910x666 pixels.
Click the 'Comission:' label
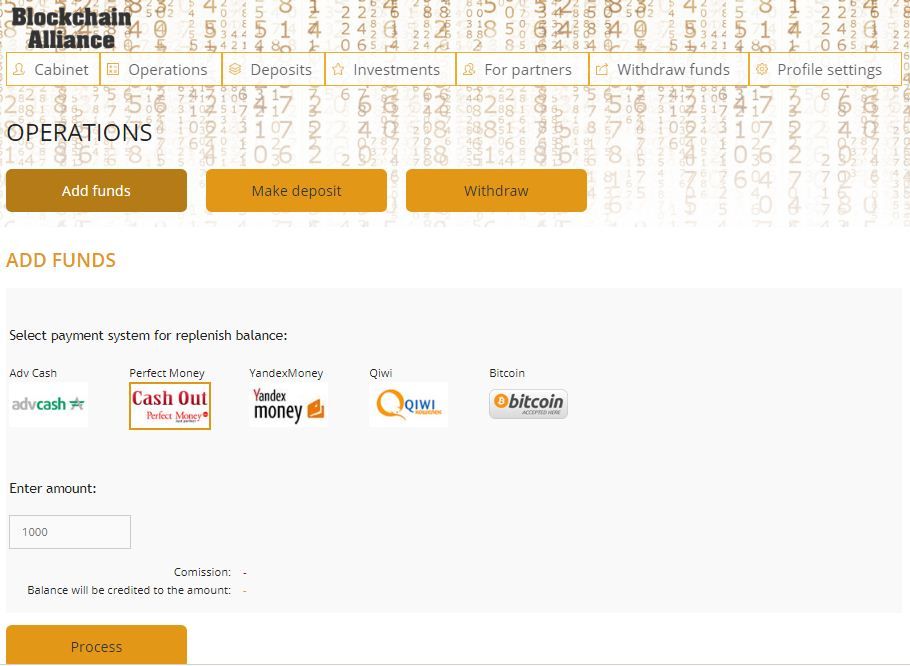pyautogui.click(x=203, y=572)
